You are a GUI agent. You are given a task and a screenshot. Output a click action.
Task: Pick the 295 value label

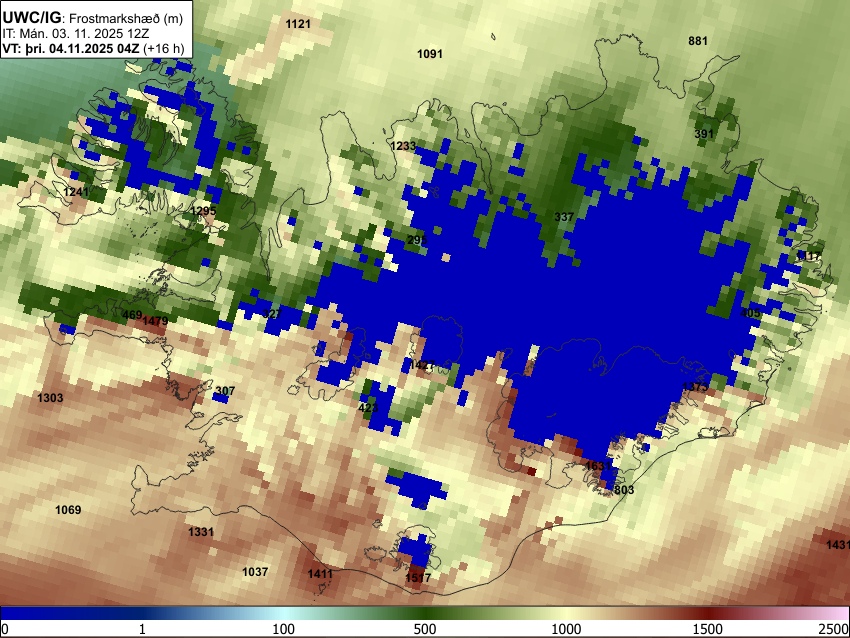coord(417,240)
